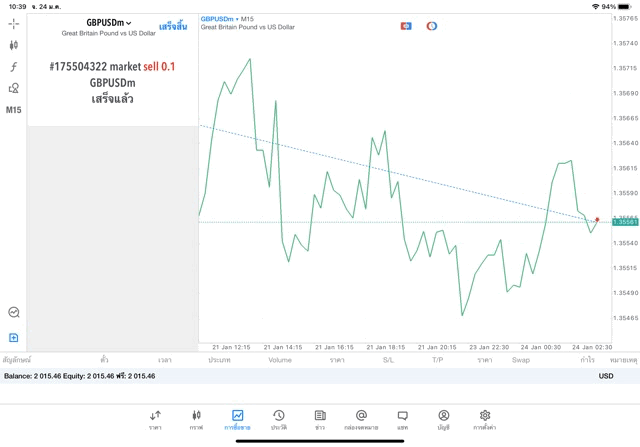
Task: Expand the GBPUSDm symbol dropdown
Action: [109, 23]
